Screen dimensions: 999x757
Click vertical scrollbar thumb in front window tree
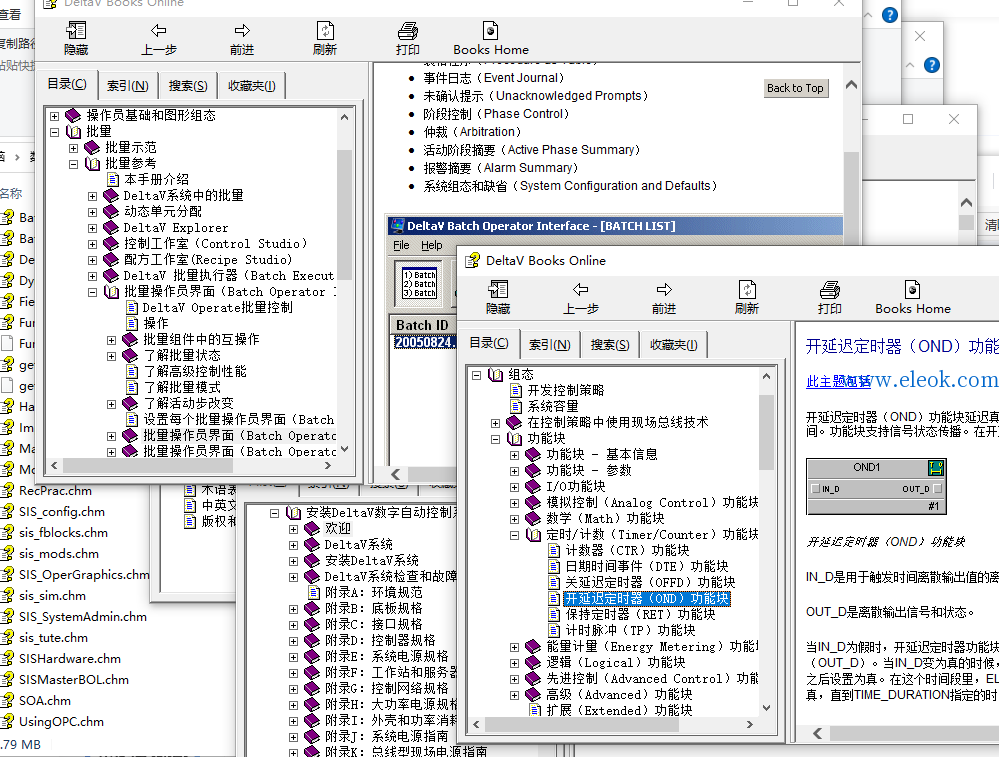[x=766, y=432]
